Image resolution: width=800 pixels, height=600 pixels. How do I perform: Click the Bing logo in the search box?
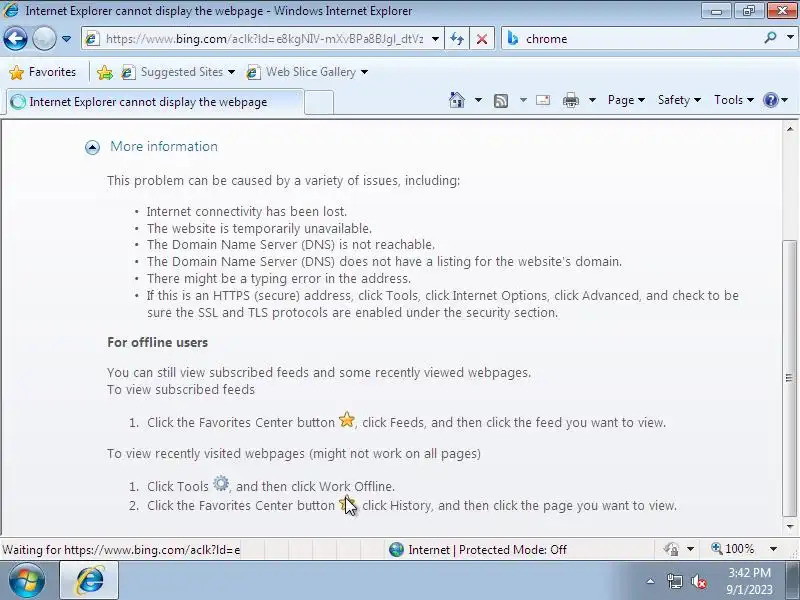(x=513, y=38)
